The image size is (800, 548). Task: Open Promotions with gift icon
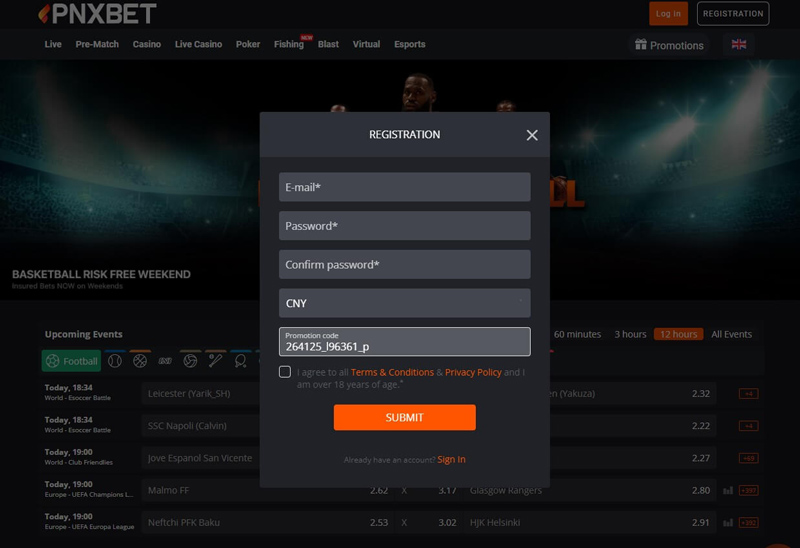click(x=669, y=45)
